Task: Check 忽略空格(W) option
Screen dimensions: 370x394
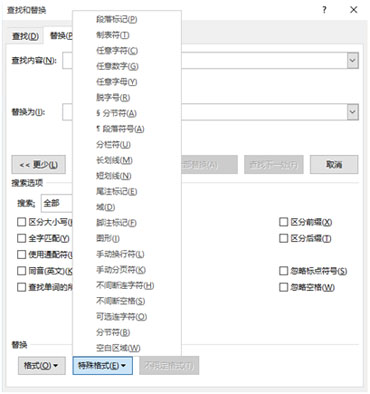Action: click(x=283, y=287)
